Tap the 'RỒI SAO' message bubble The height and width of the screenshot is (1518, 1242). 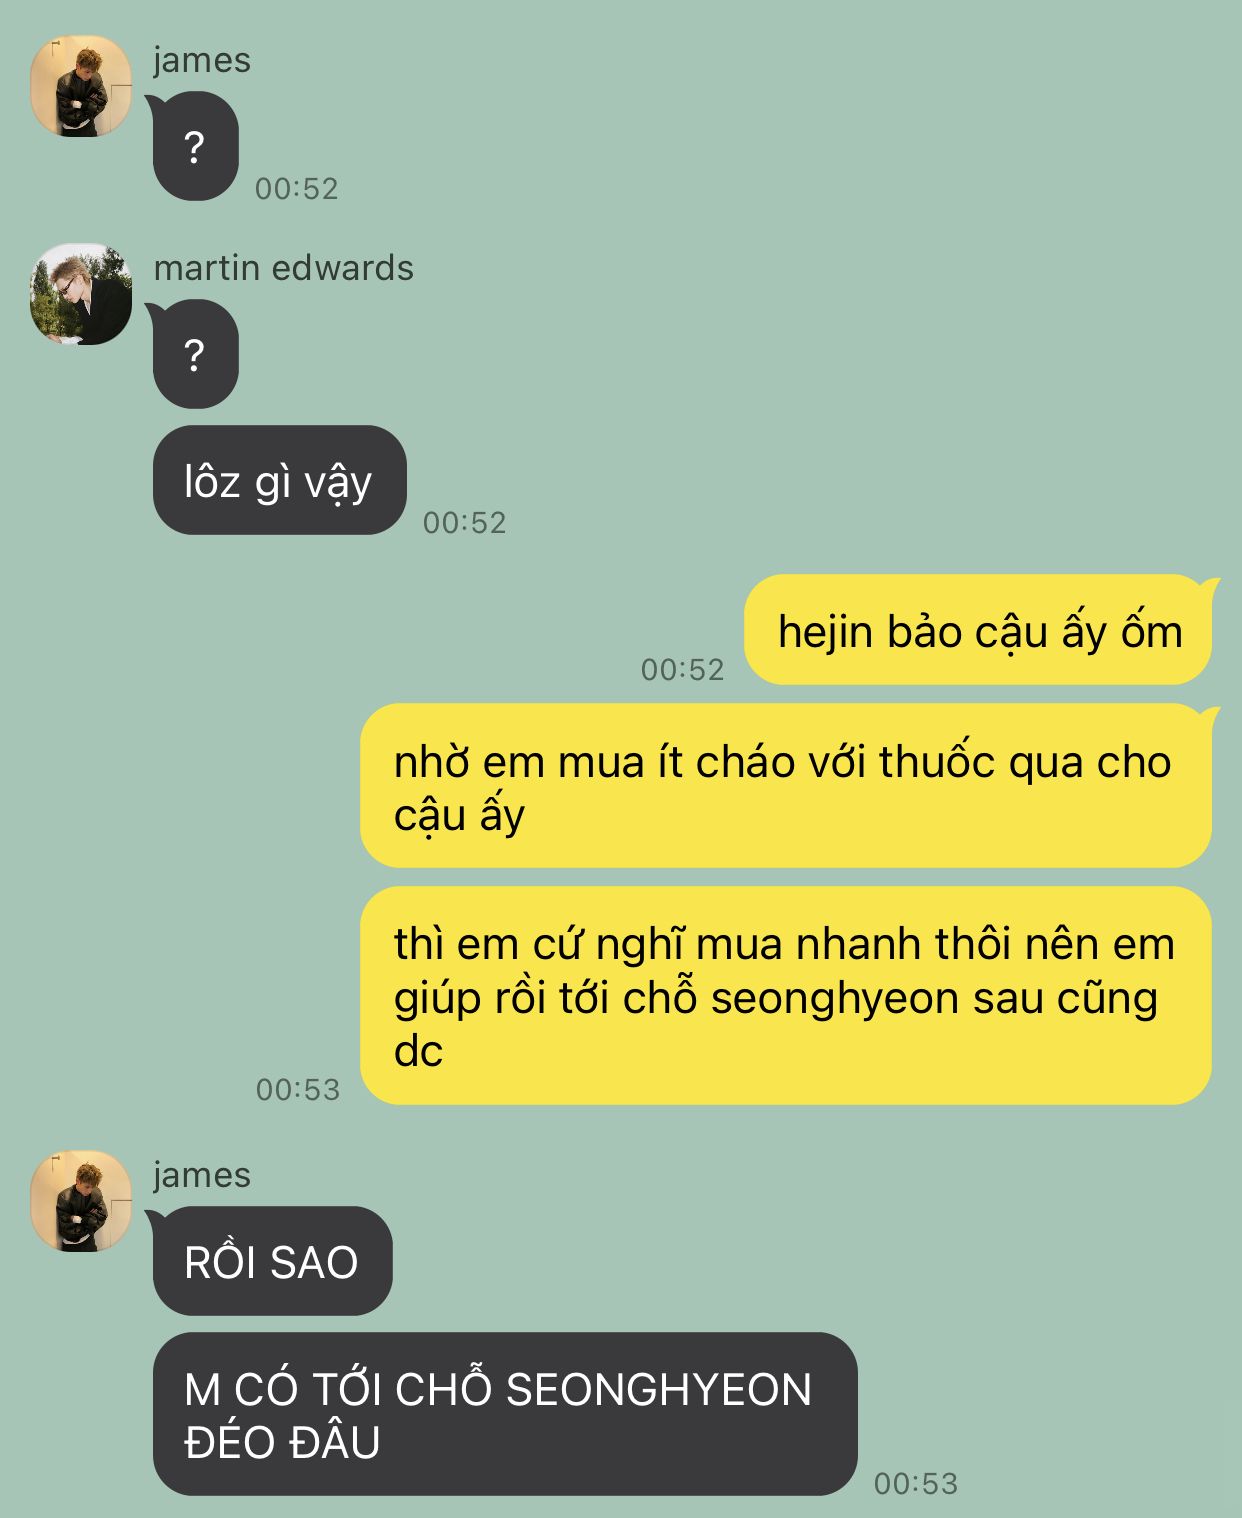click(x=272, y=1261)
